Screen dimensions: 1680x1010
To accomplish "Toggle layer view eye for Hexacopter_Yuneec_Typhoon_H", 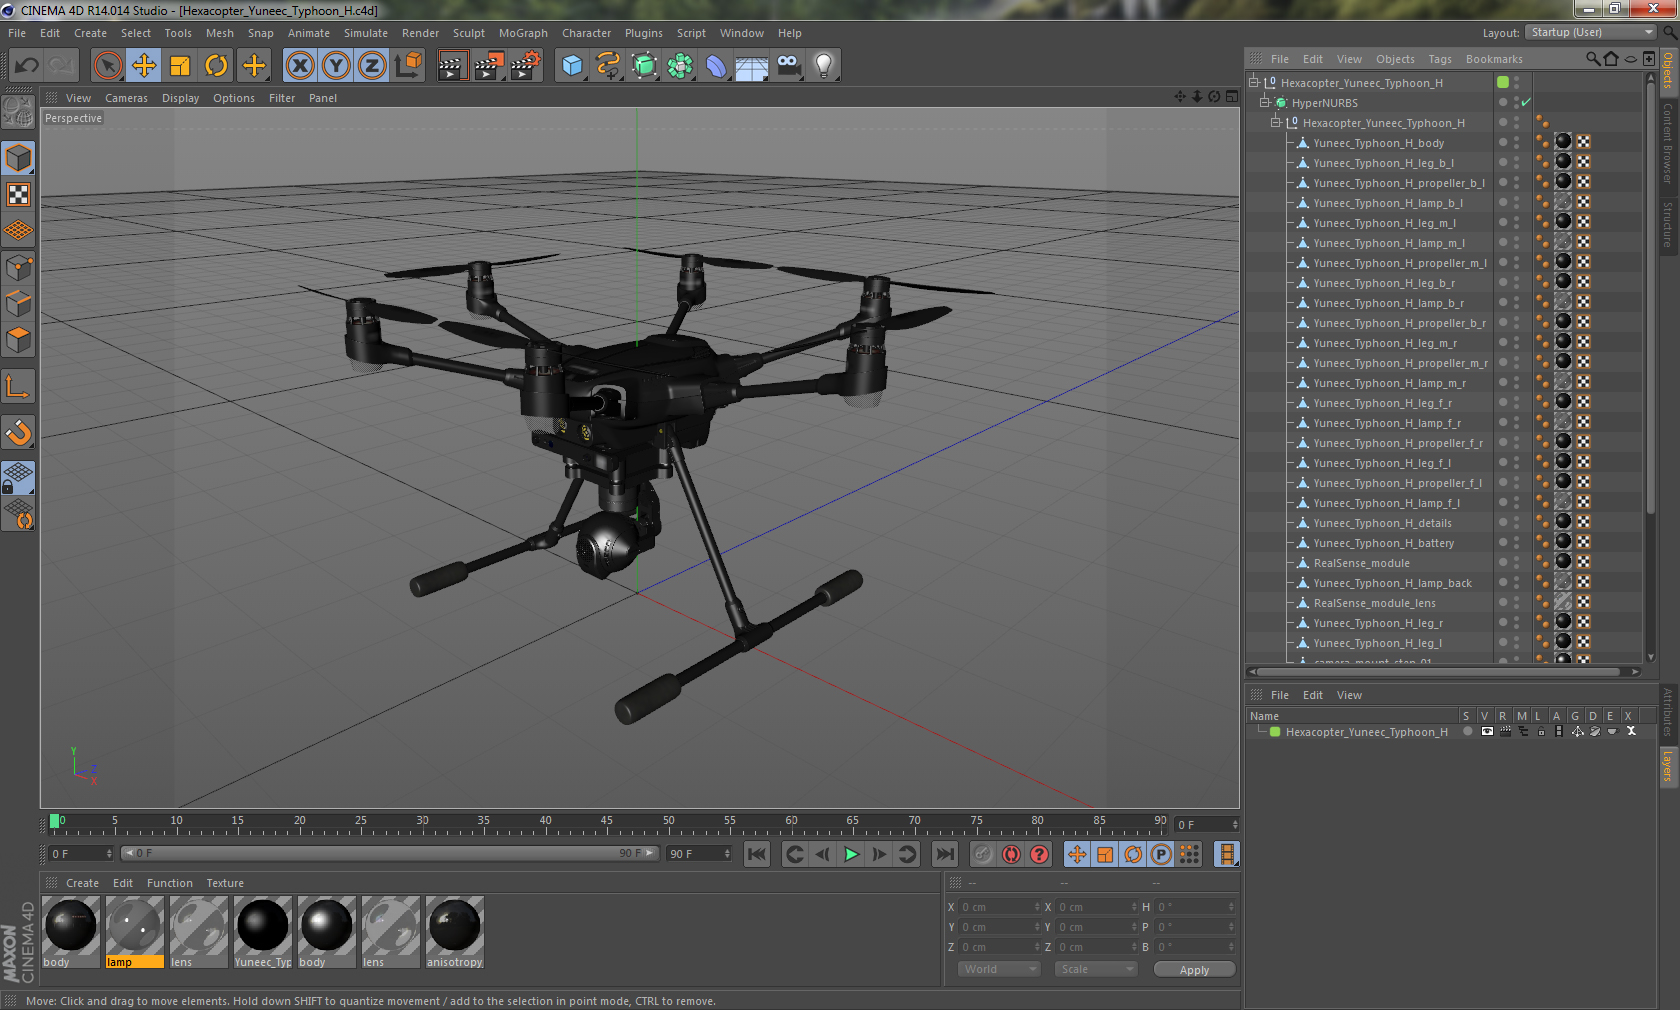I will 1487,732.
